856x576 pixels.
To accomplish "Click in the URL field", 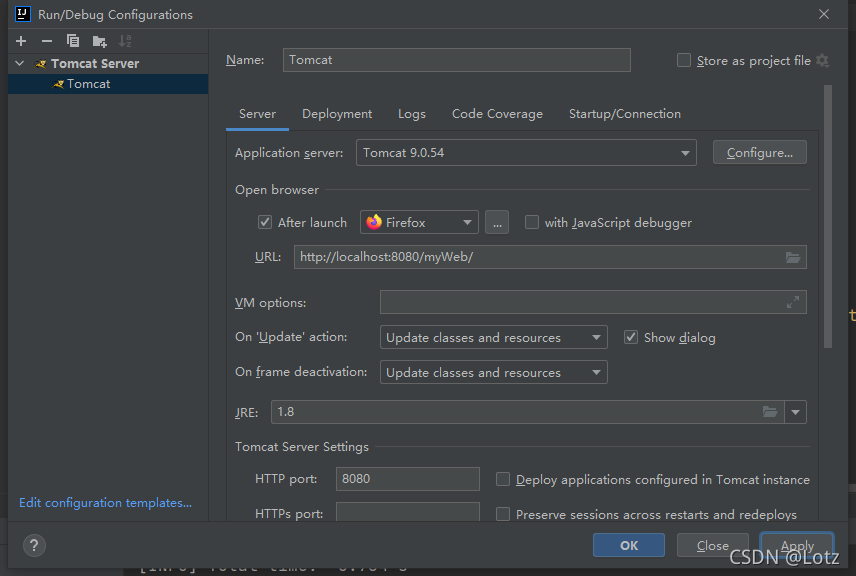I will coord(550,257).
